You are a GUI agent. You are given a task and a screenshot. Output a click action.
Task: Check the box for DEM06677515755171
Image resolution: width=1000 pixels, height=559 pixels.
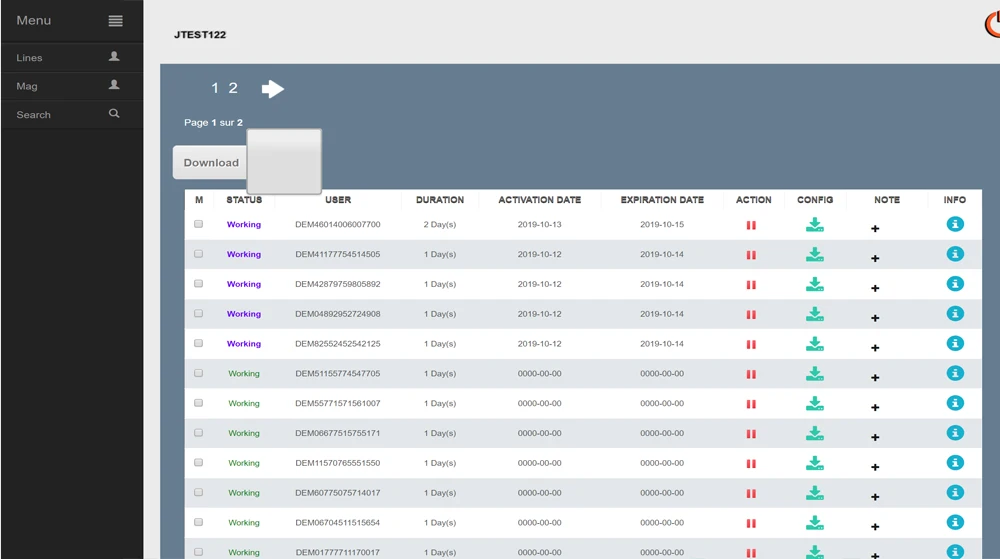(198, 433)
